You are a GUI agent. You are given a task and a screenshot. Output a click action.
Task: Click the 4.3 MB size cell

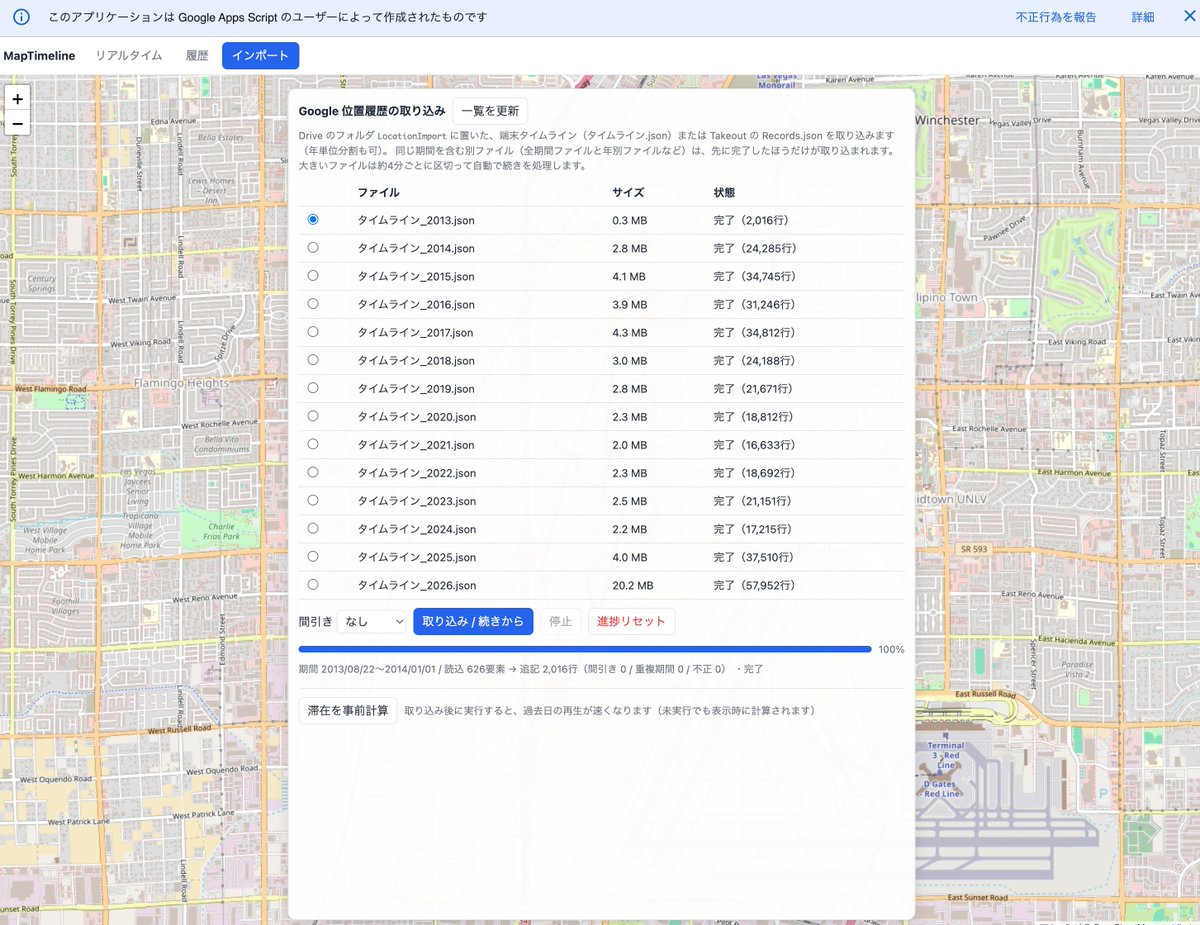[x=630, y=332]
